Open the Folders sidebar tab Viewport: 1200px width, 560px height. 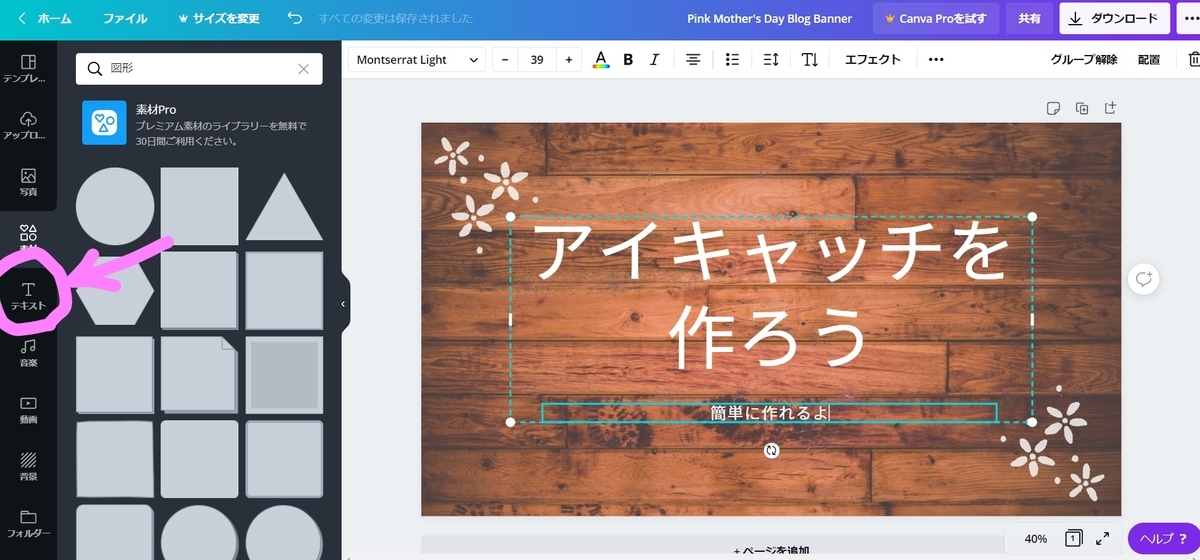tap(28, 524)
